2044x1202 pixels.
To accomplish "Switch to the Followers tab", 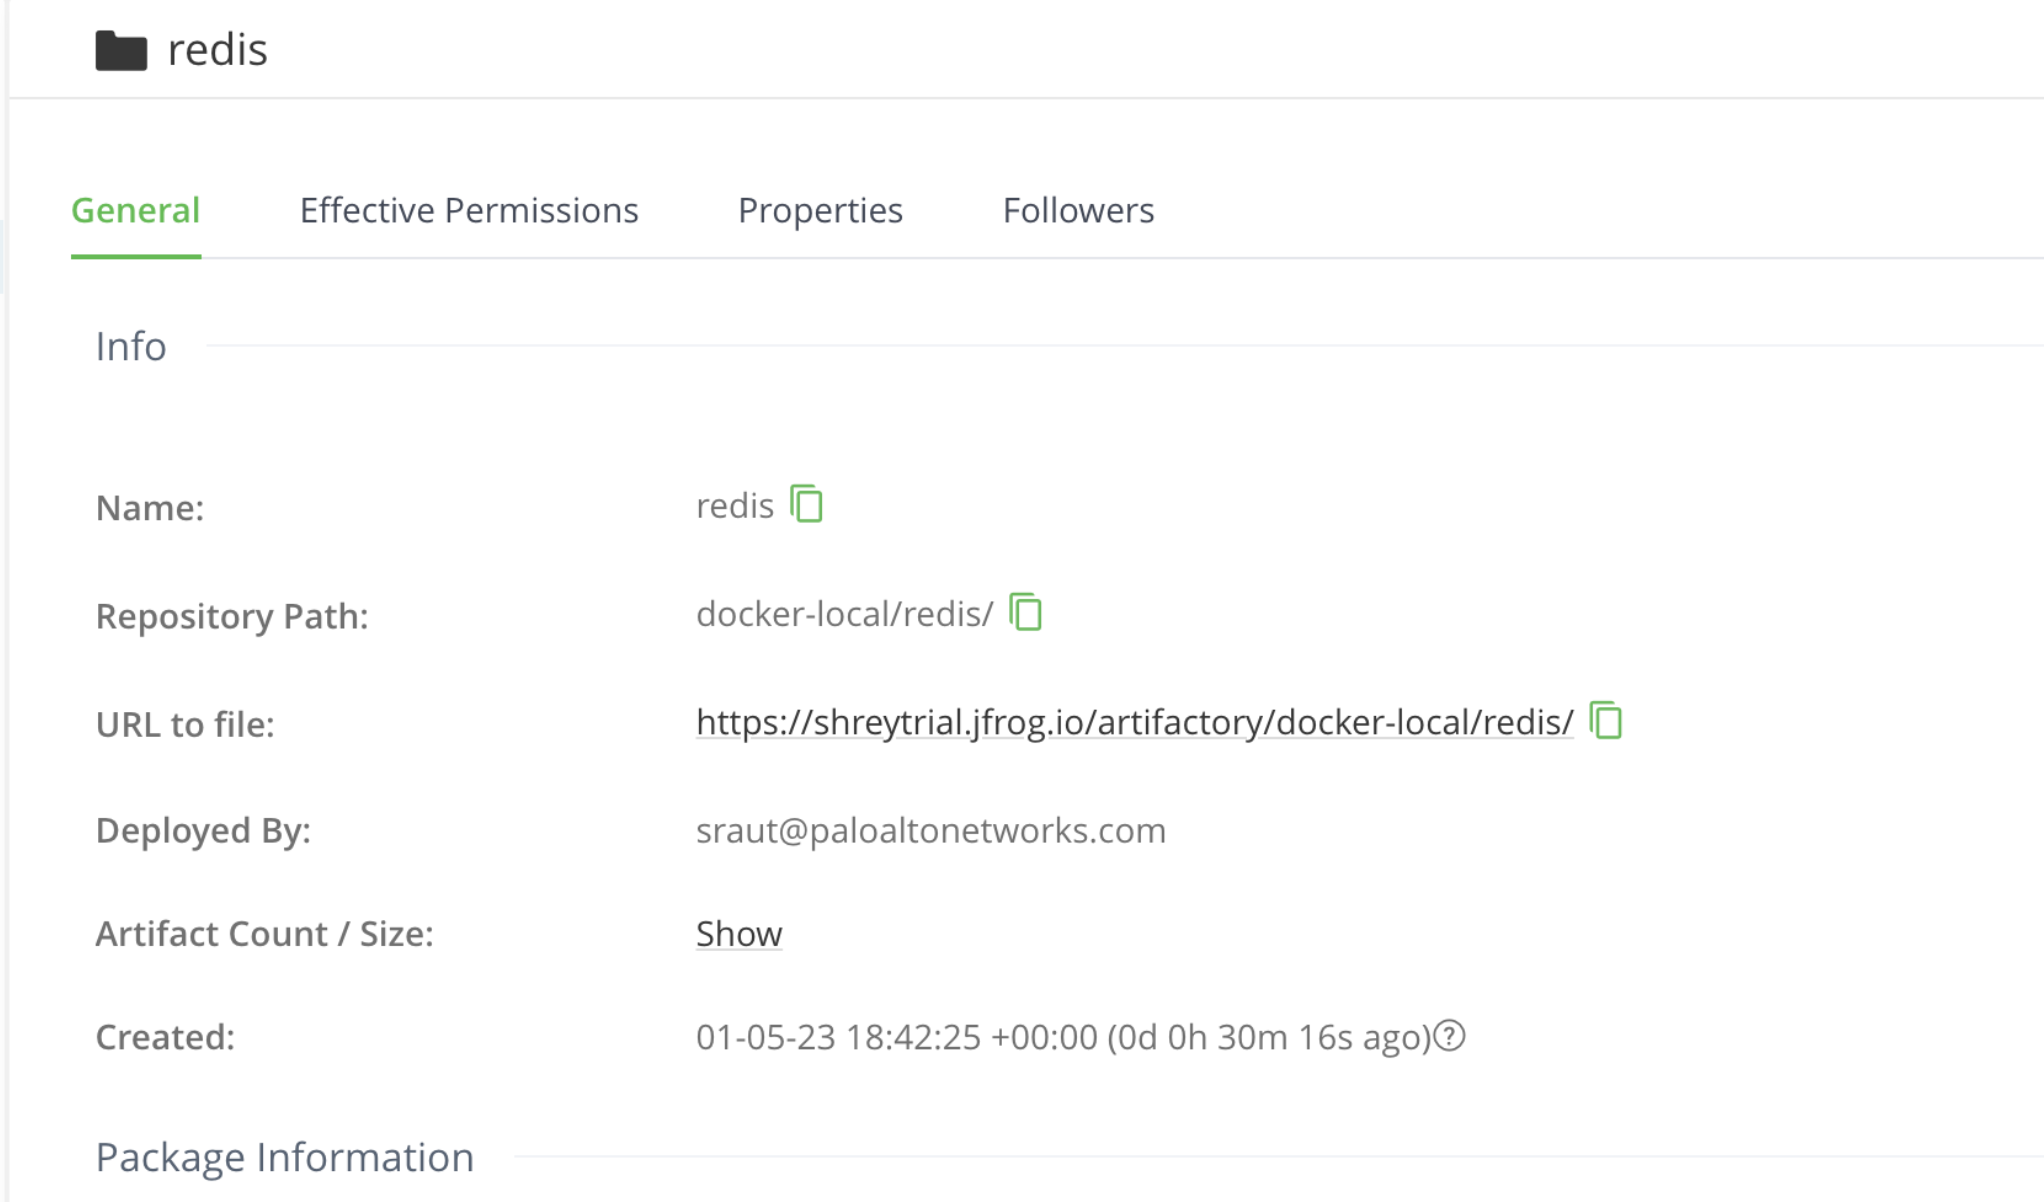I will click(1078, 210).
